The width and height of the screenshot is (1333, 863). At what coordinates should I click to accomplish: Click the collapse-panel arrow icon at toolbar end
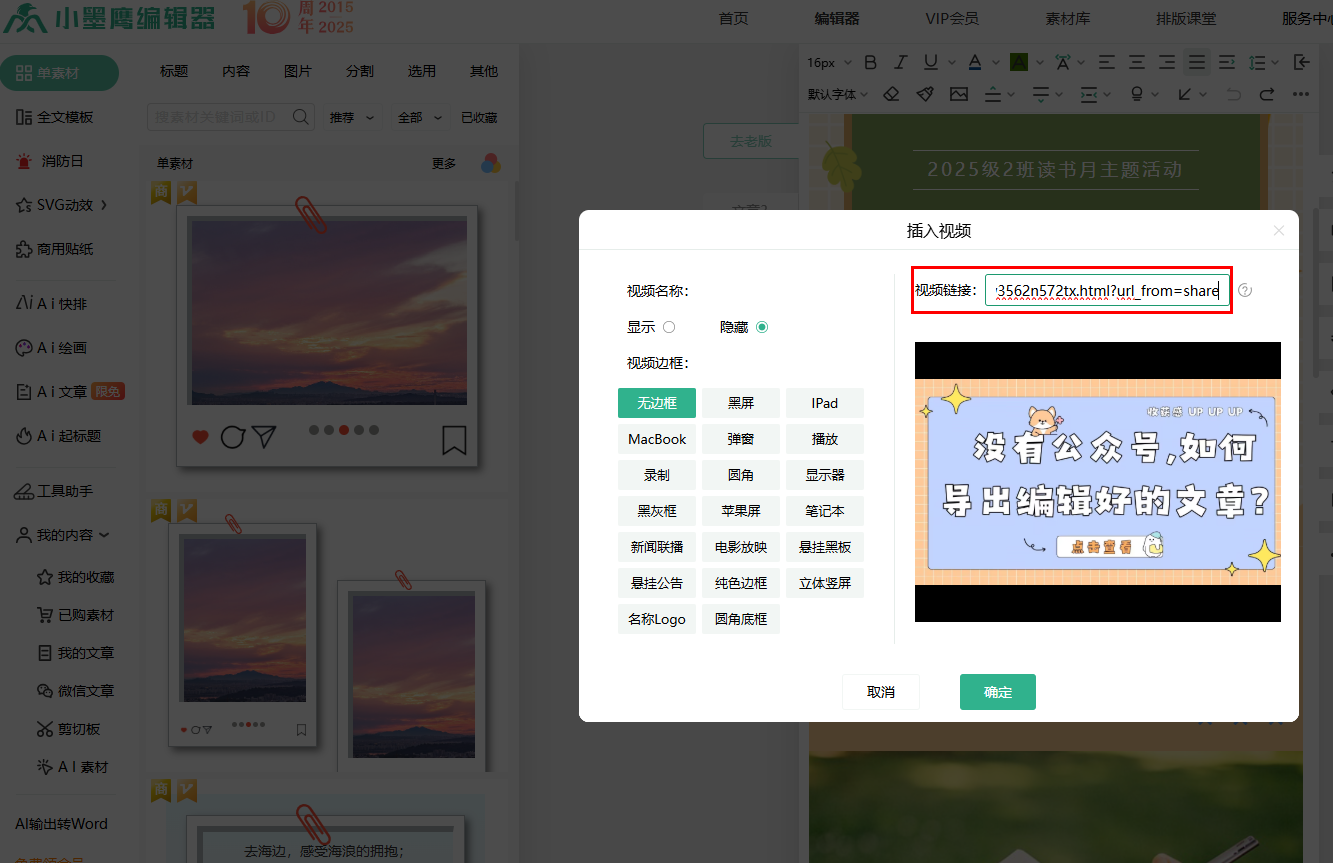click(1301, 62)
